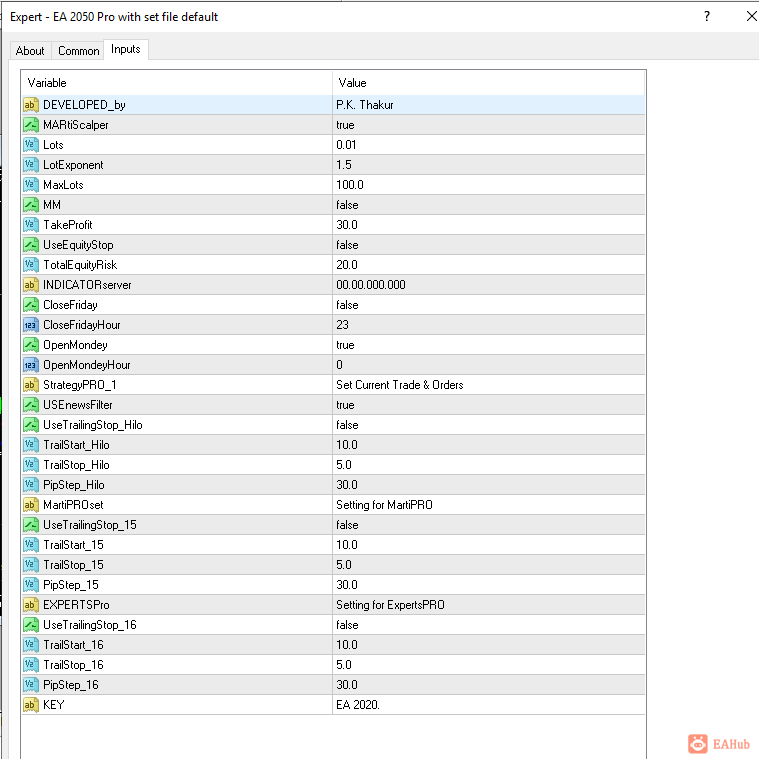The height and width of the screenshot is (759, 759).
Task: Click the string icon beside EXPERTSPro
Action: [x=30, y=605]
